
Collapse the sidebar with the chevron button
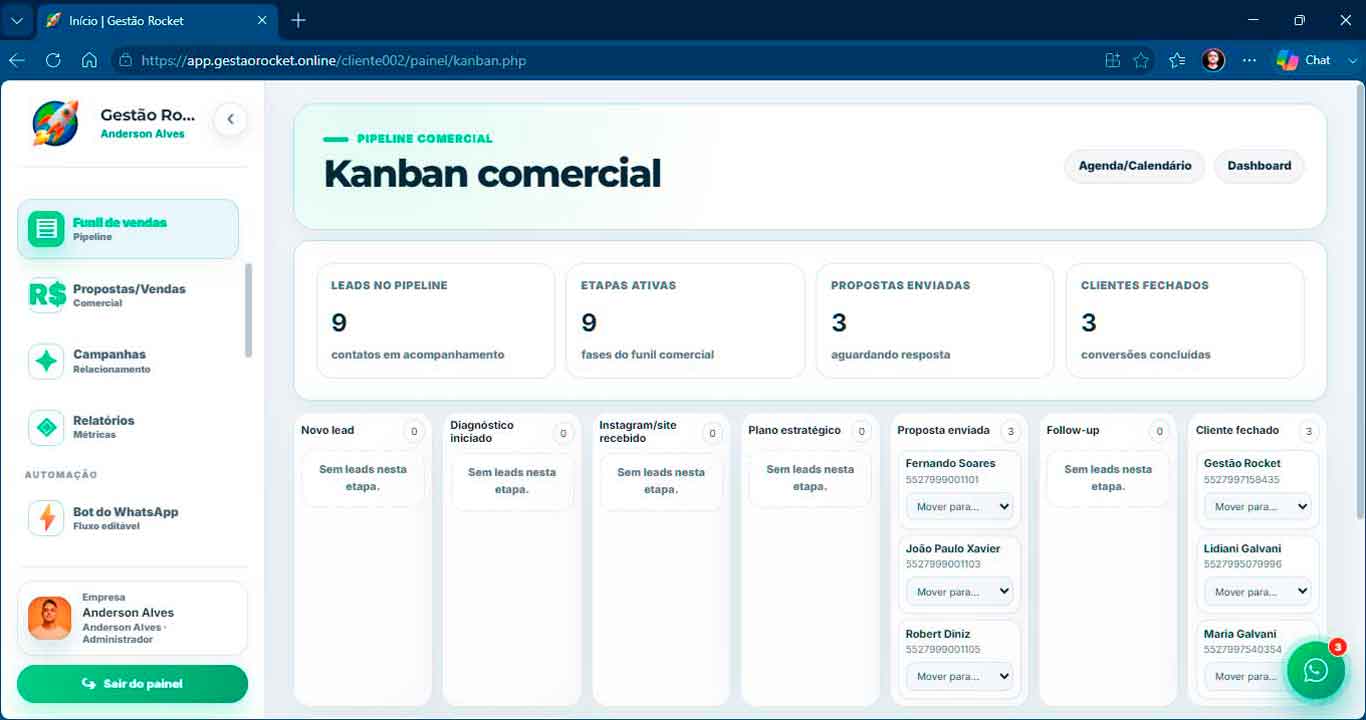[230, 120]
